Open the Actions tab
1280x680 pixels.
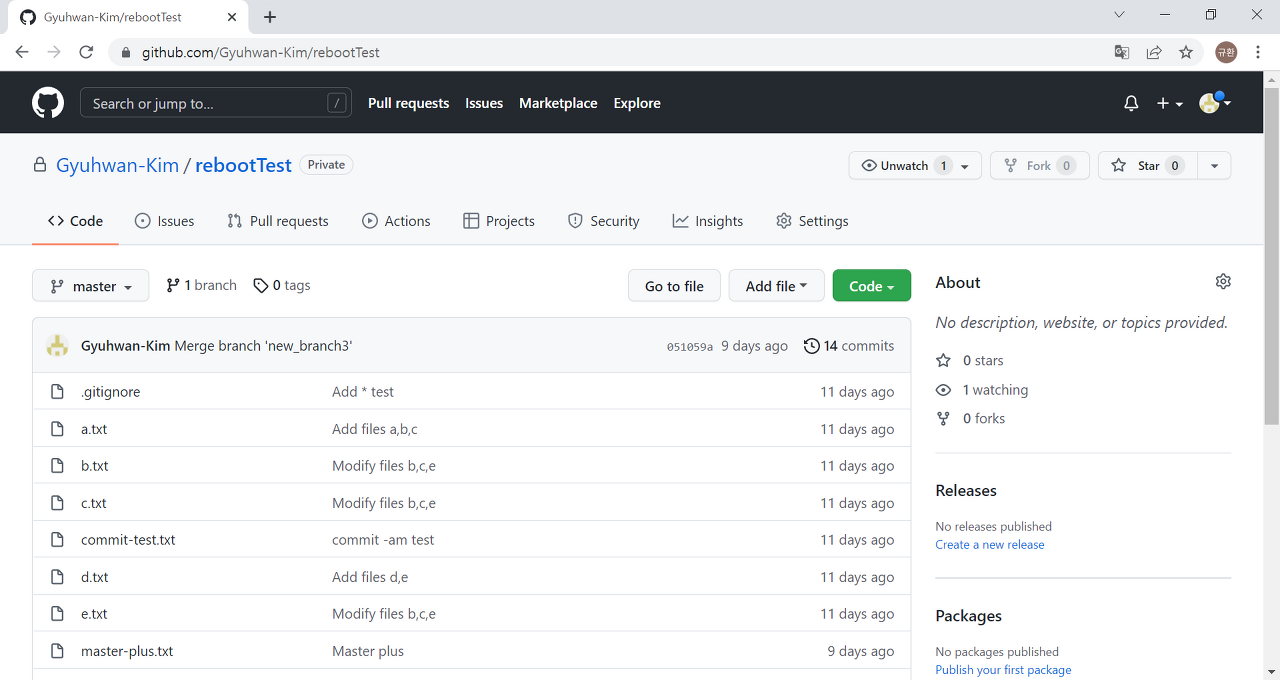396,221
